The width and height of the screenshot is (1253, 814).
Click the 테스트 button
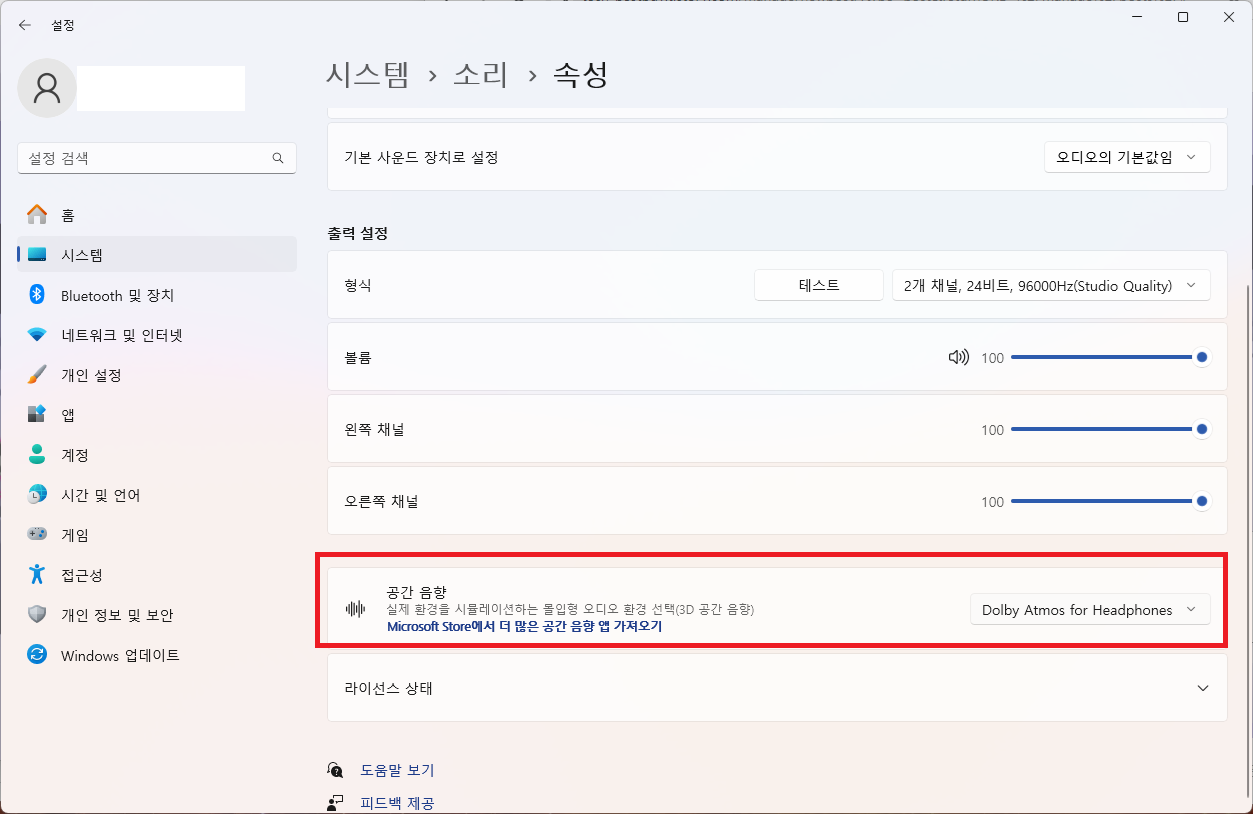tap(818, 285)
